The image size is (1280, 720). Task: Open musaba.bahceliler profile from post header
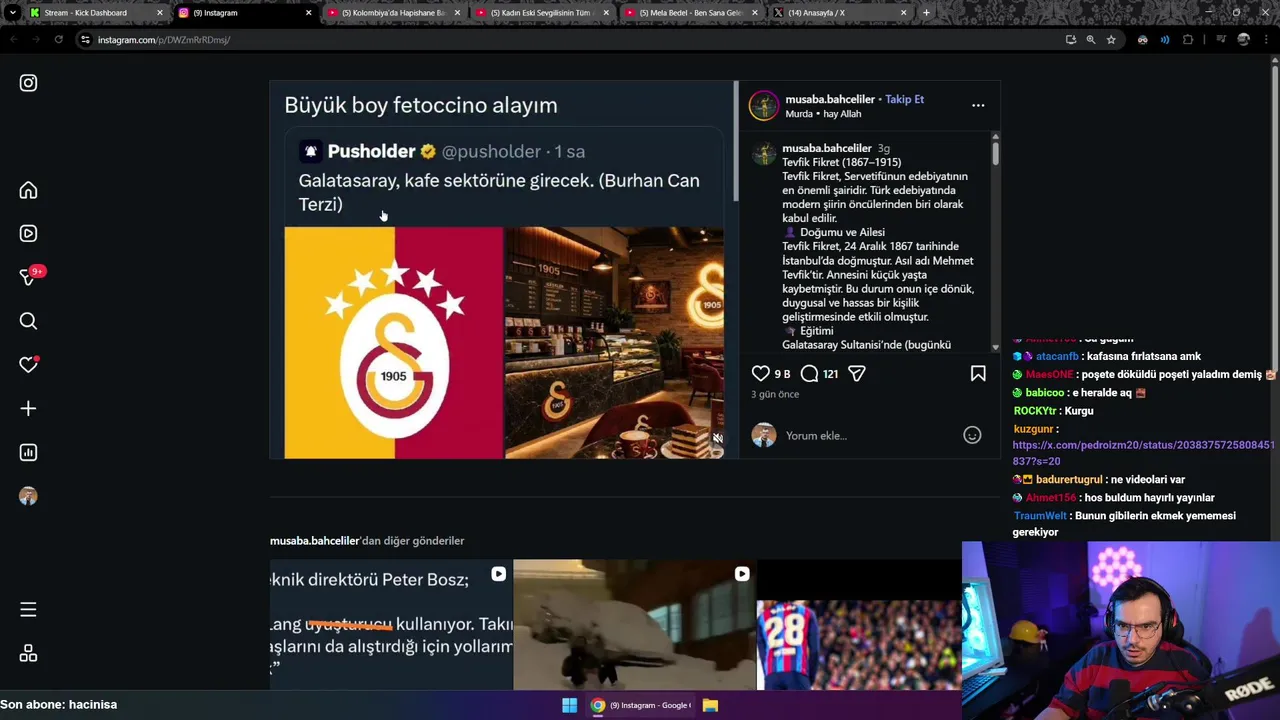point(829,99)
